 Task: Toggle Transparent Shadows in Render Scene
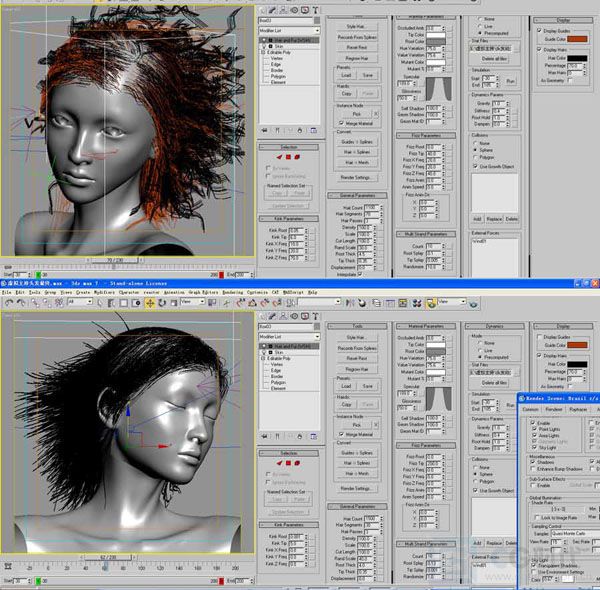(x=534, y=565)
